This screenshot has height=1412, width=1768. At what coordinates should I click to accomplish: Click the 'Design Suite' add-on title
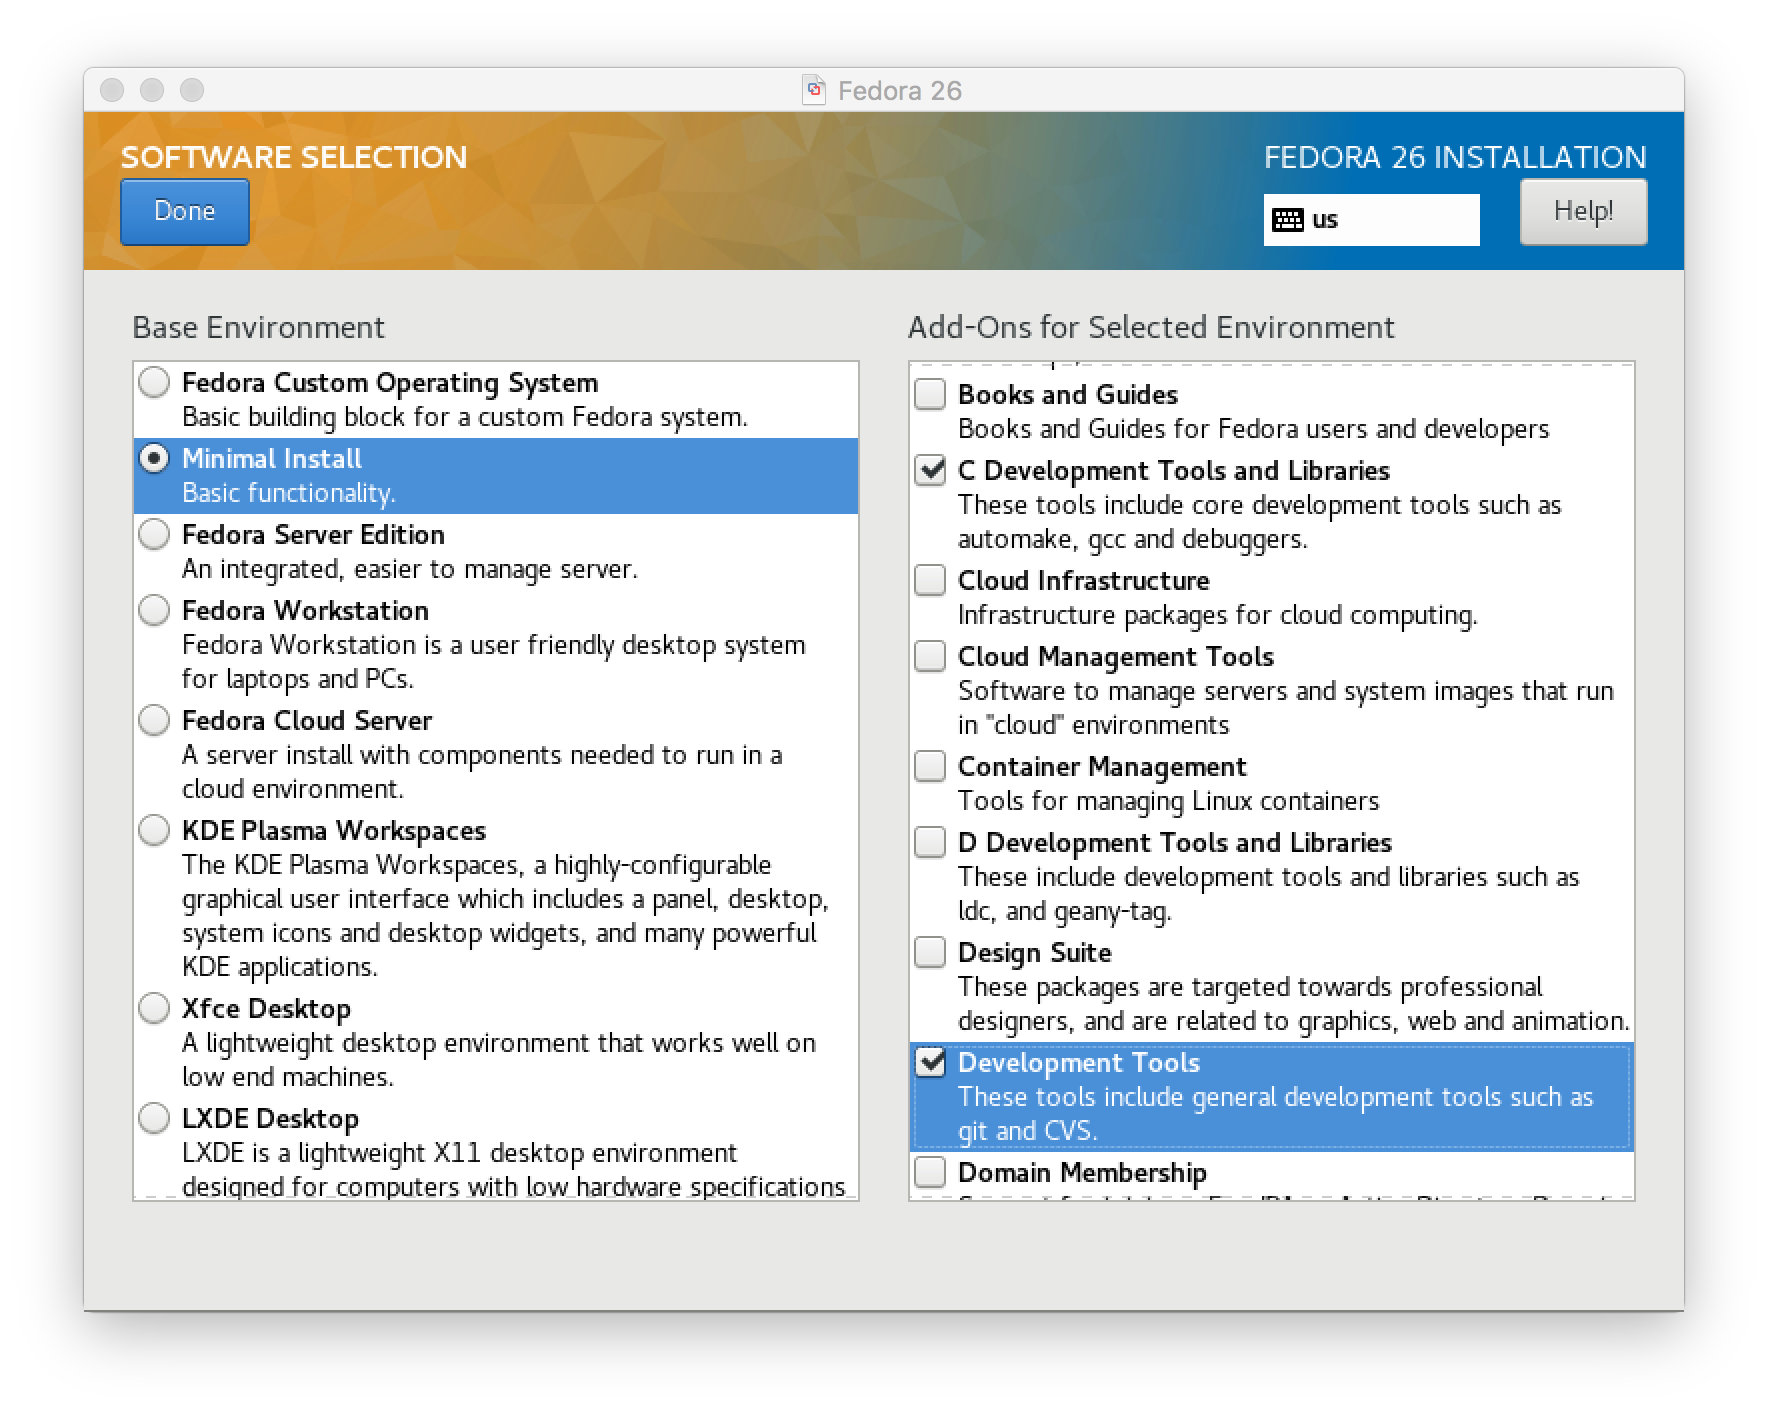(1034, 953)
